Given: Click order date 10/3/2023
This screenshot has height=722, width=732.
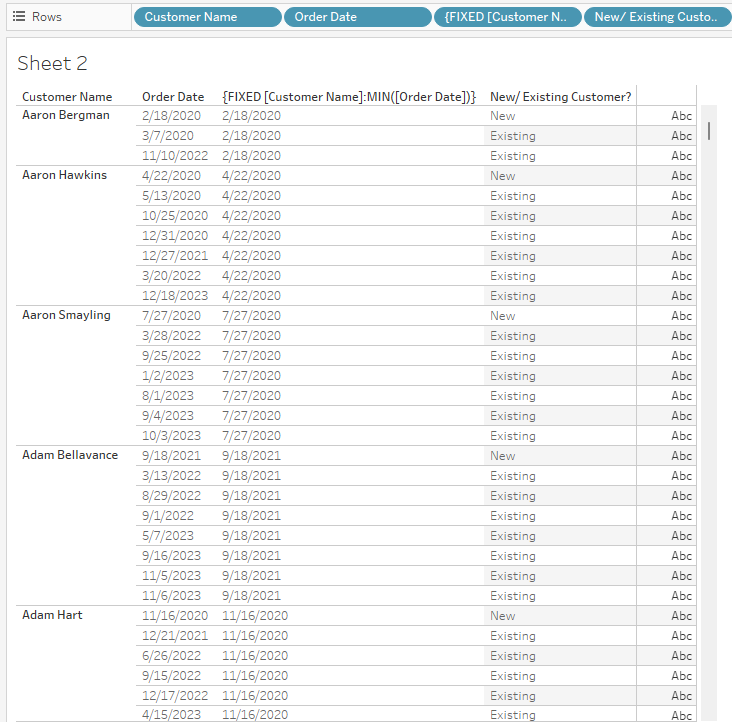Looking at the screenshot, I should click(171, 436).
